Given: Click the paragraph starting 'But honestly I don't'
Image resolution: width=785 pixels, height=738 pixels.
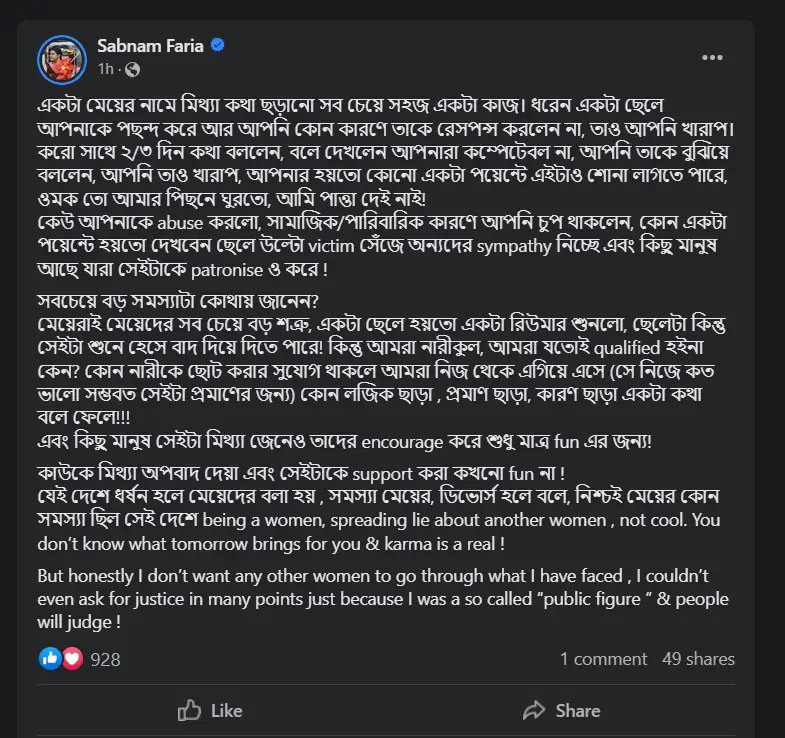Looking at the screenshot, I should click(x=383, y=599).
